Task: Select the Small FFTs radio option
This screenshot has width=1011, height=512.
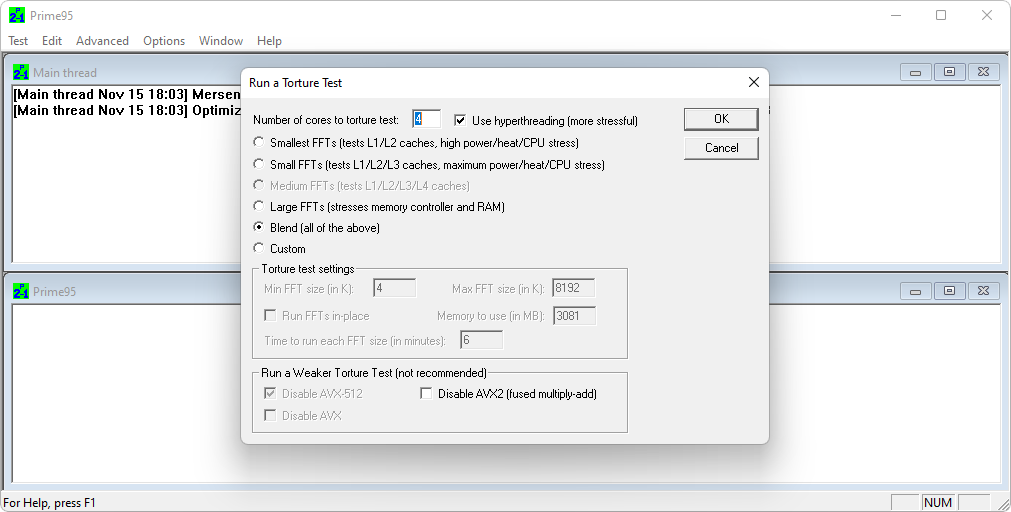Action: click(x=260, y=164)
